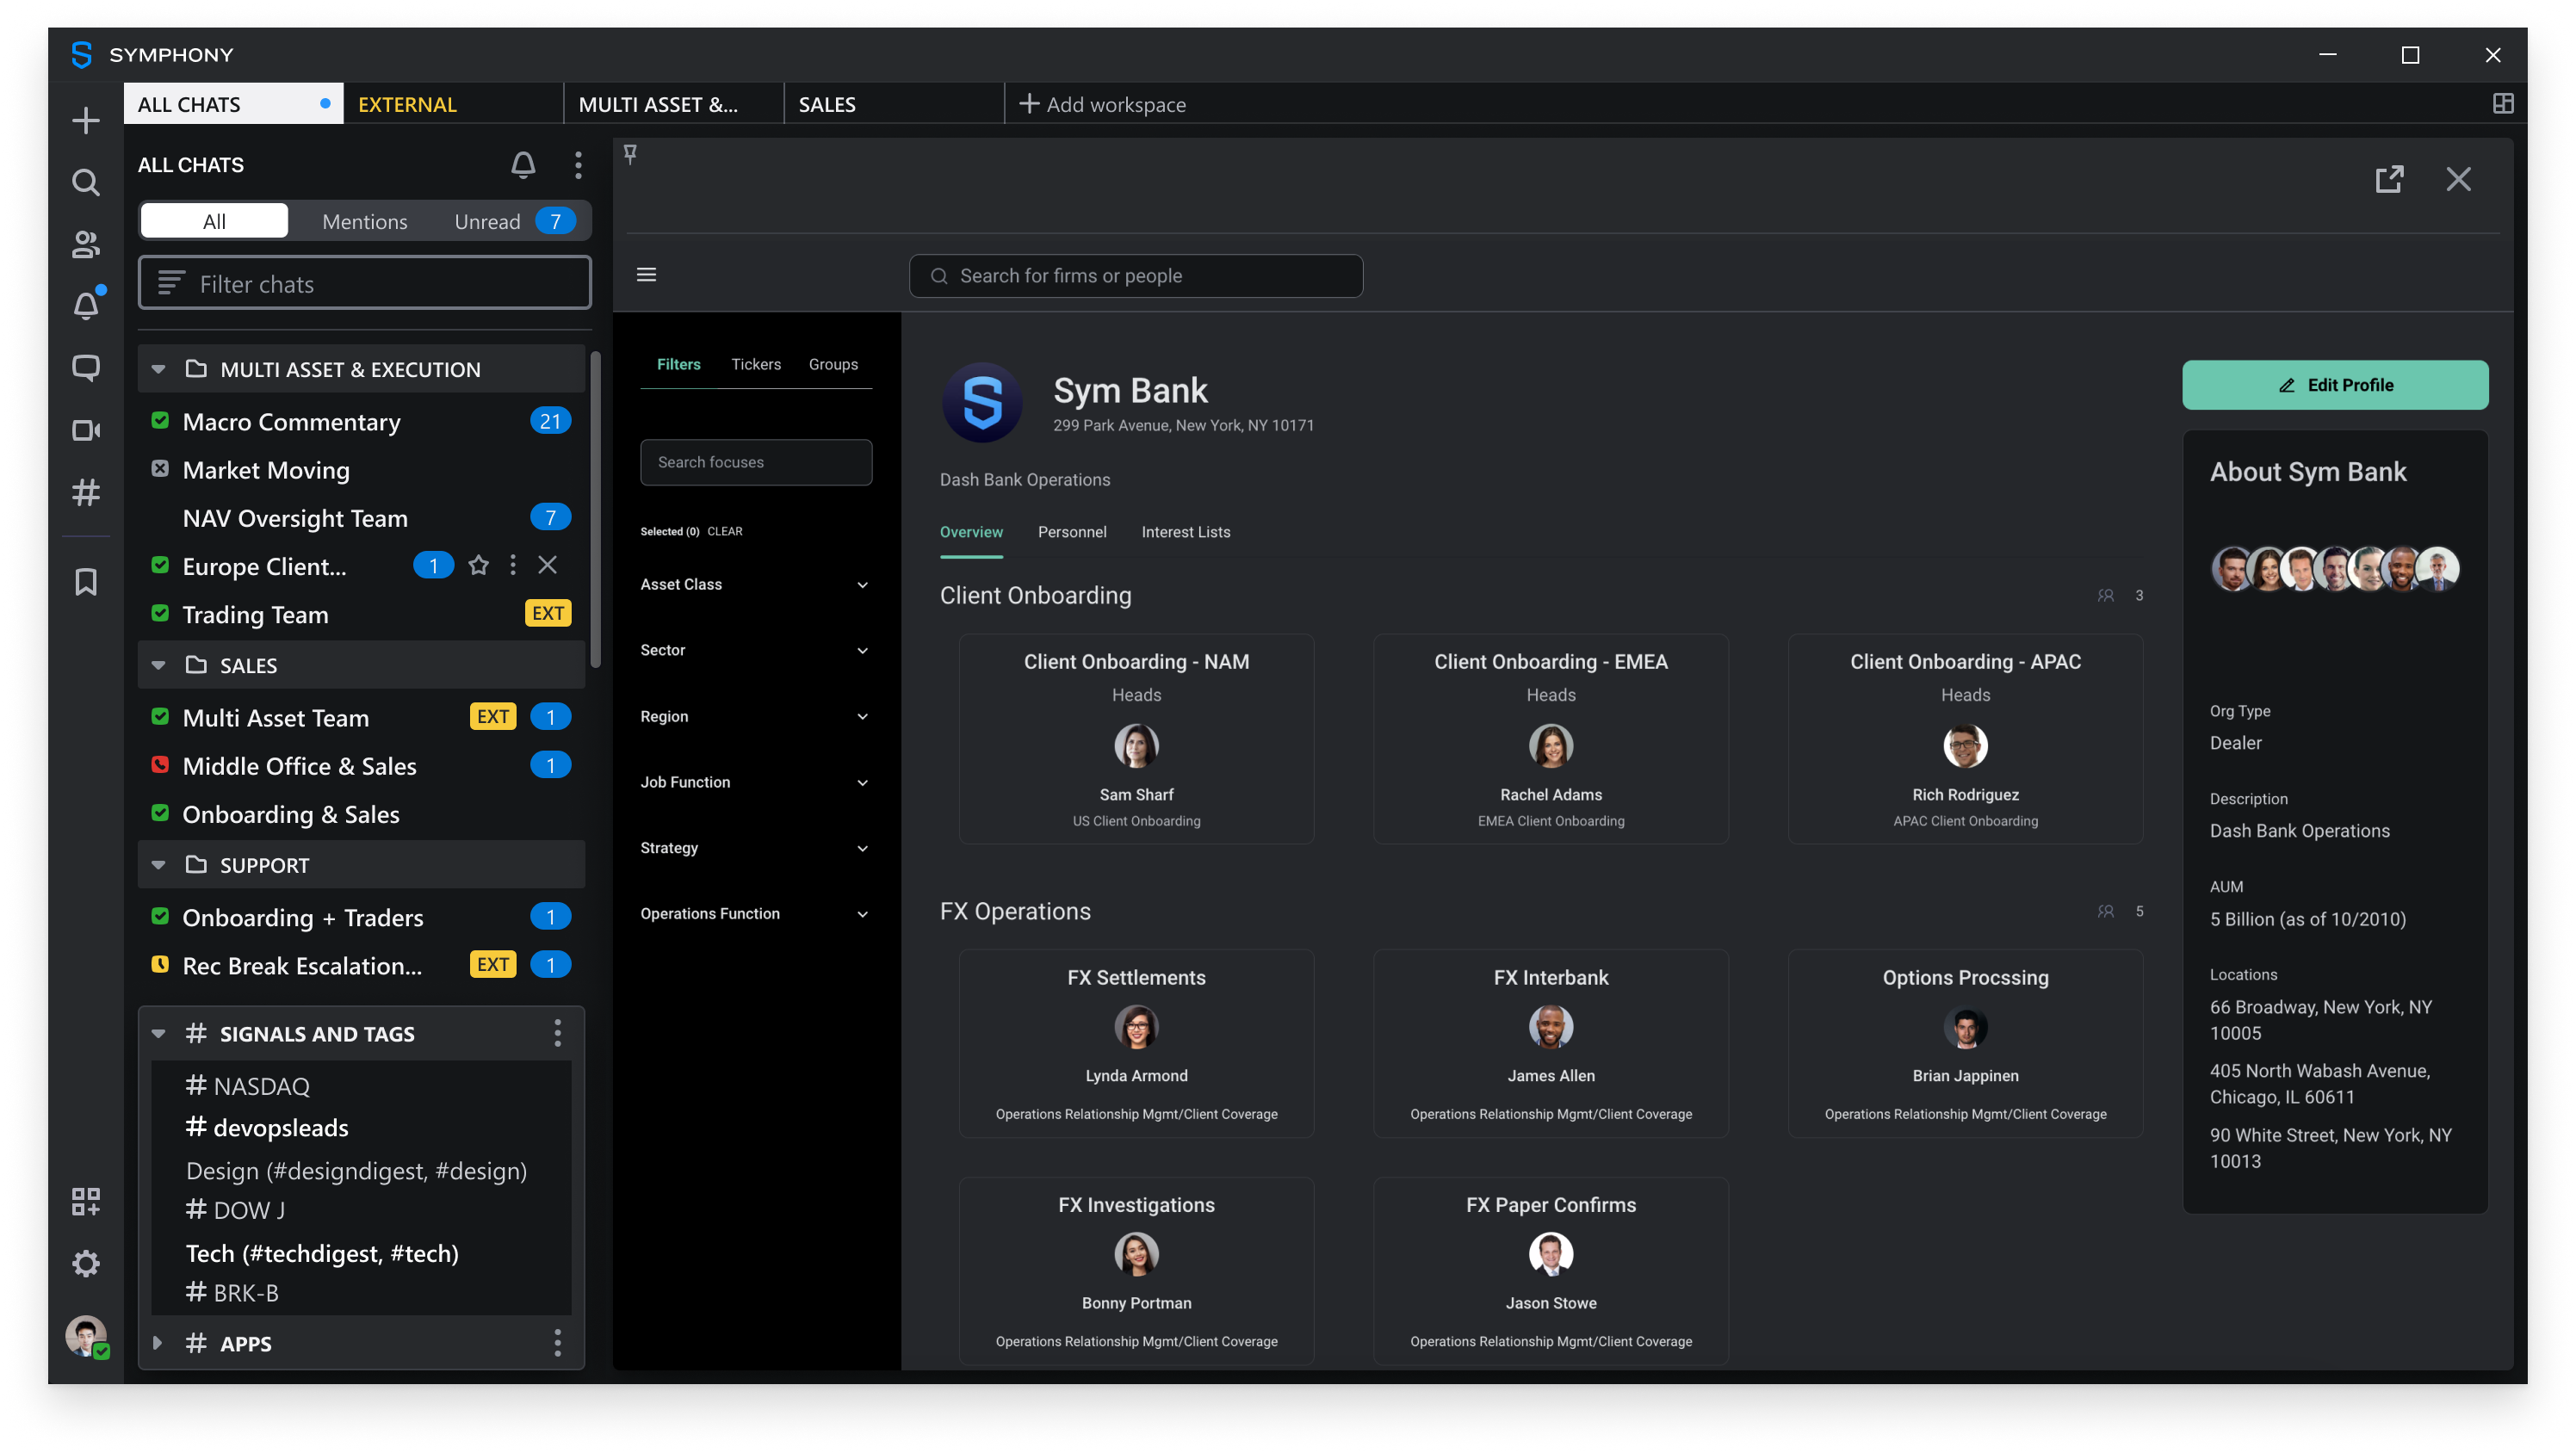The width and height of the screenshot is (2576, 1453).
Task: Switch to the Multi Asset workspace tab
Action: [673, 104]
